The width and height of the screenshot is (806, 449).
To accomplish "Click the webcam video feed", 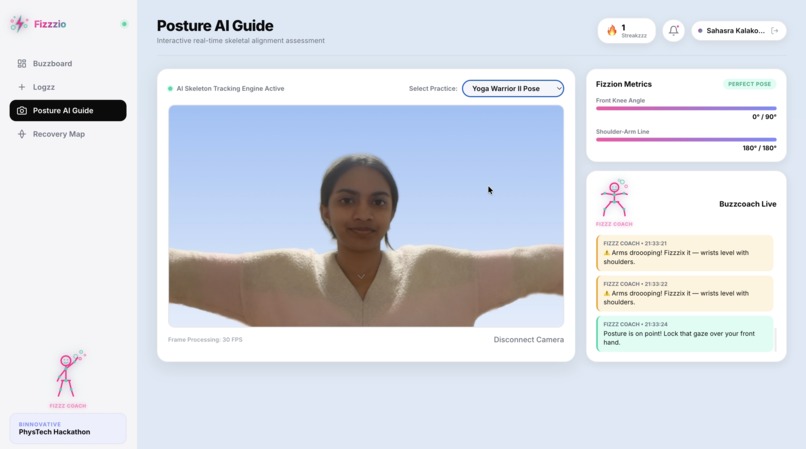I will point(366,216).
